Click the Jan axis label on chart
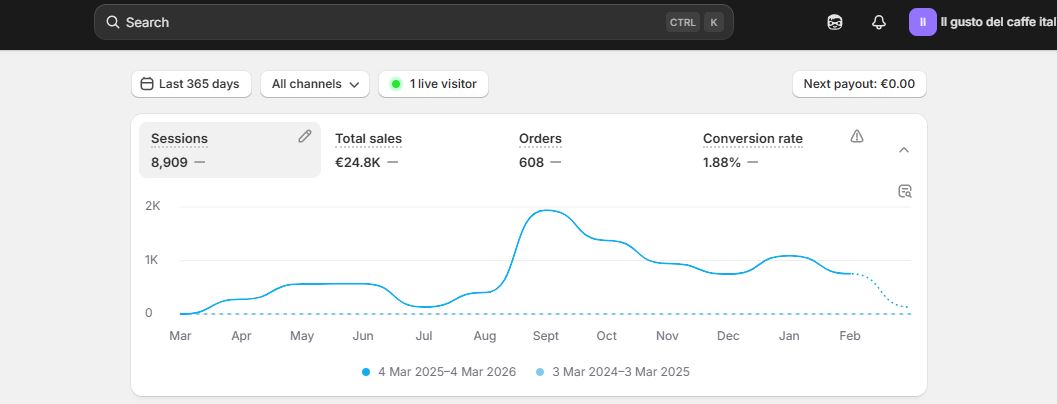This screenshot has height=404, width=1057. (x=789, y=336)
